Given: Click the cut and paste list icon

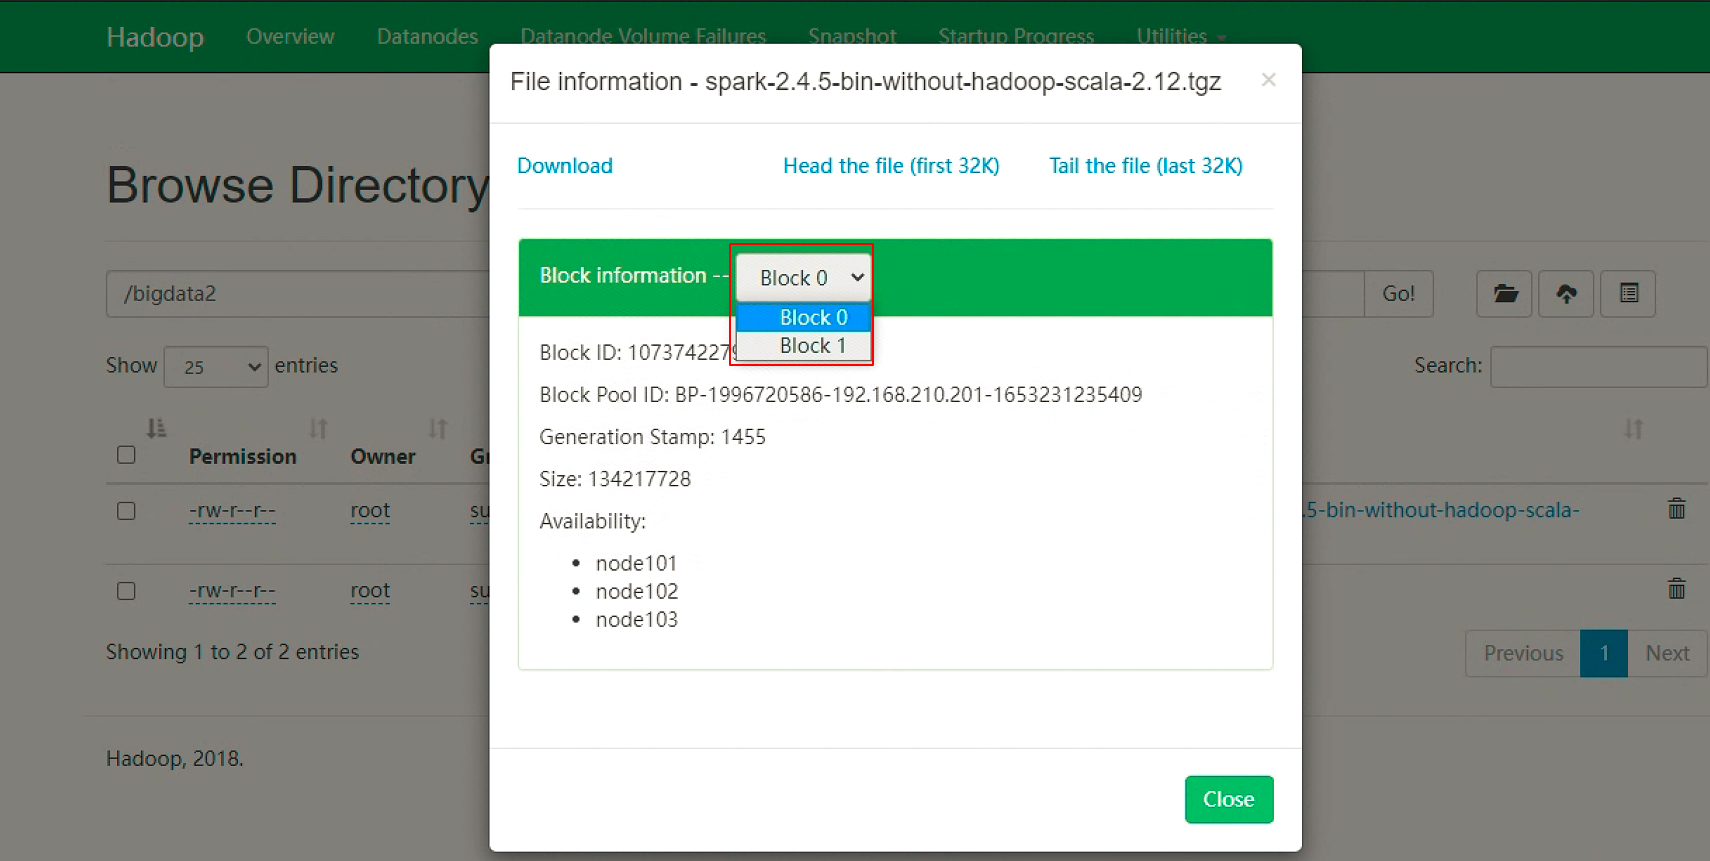Looking at the screenshot, I should coord(1628,294).
